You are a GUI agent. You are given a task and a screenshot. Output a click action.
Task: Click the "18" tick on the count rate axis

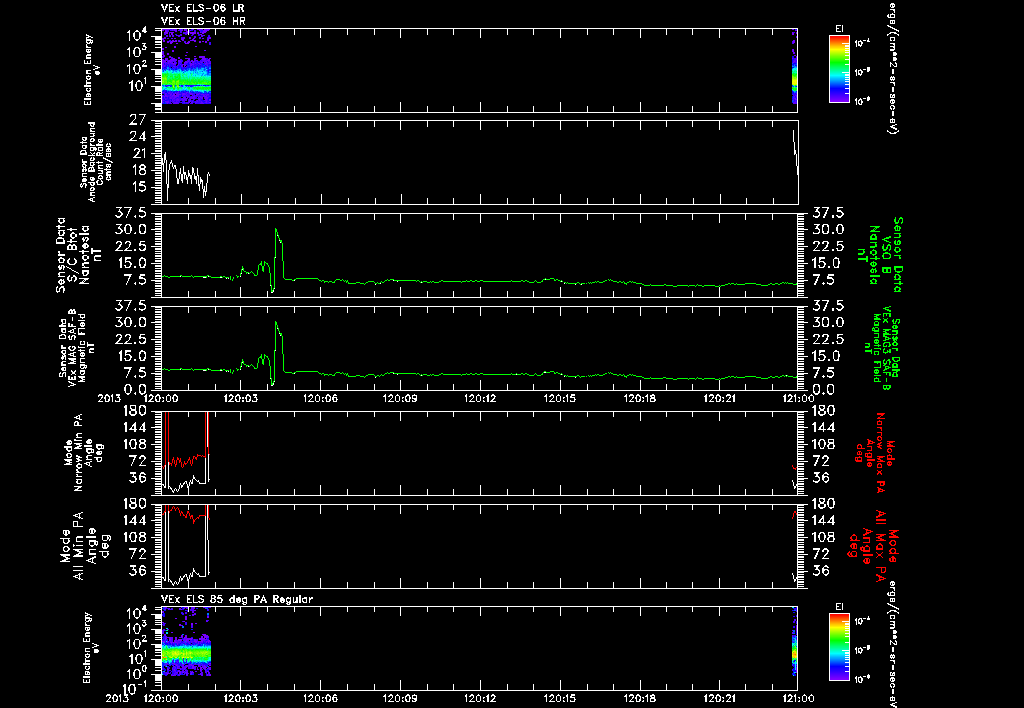(138, 170)
